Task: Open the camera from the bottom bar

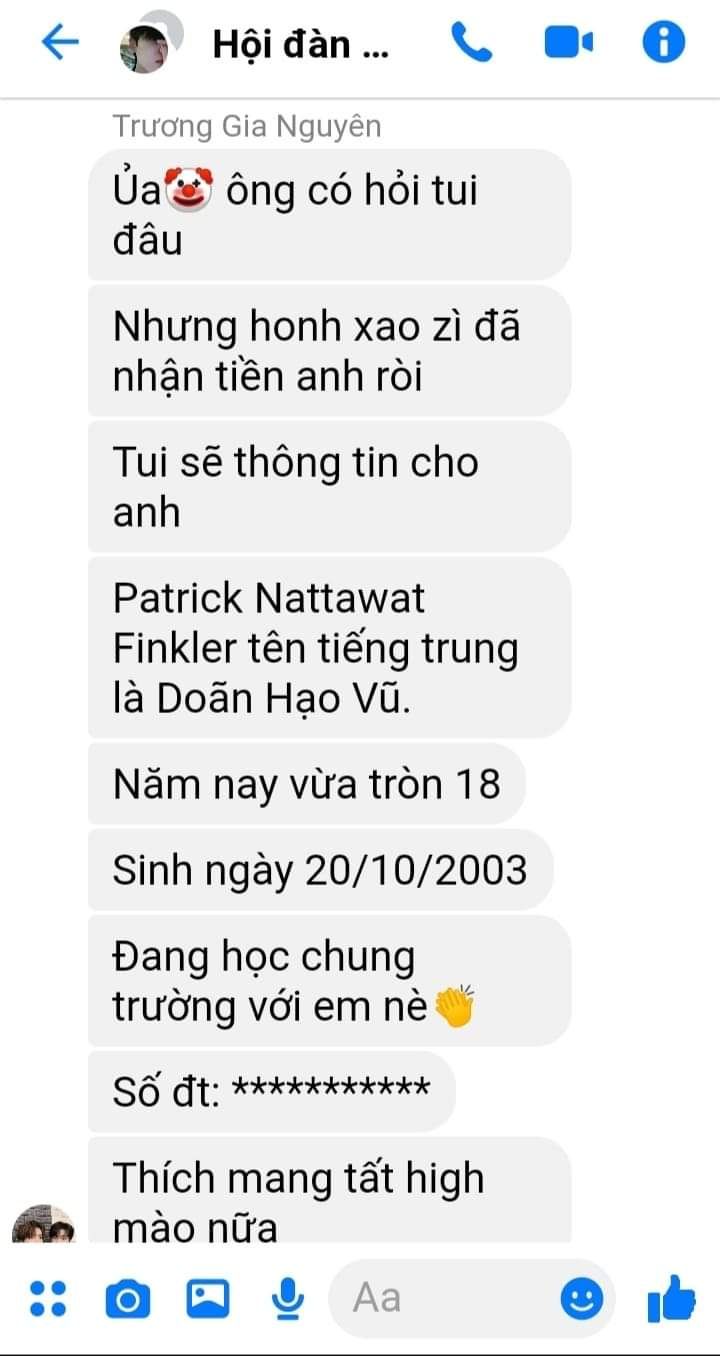Action: pos(127,1299)
